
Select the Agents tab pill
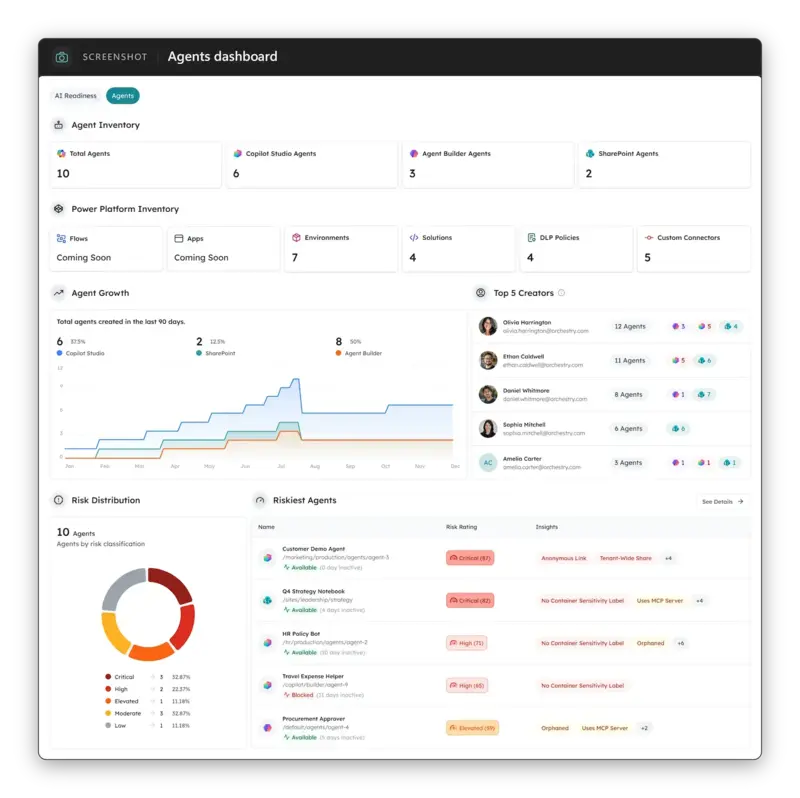point(122,96)
